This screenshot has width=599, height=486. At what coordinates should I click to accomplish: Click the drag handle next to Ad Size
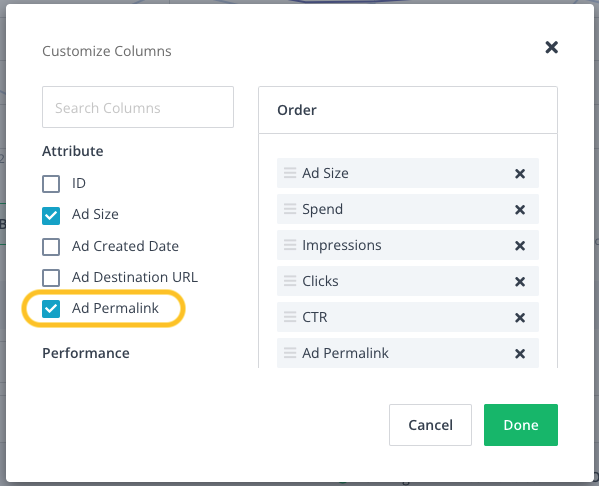click(x=290, y=173)
